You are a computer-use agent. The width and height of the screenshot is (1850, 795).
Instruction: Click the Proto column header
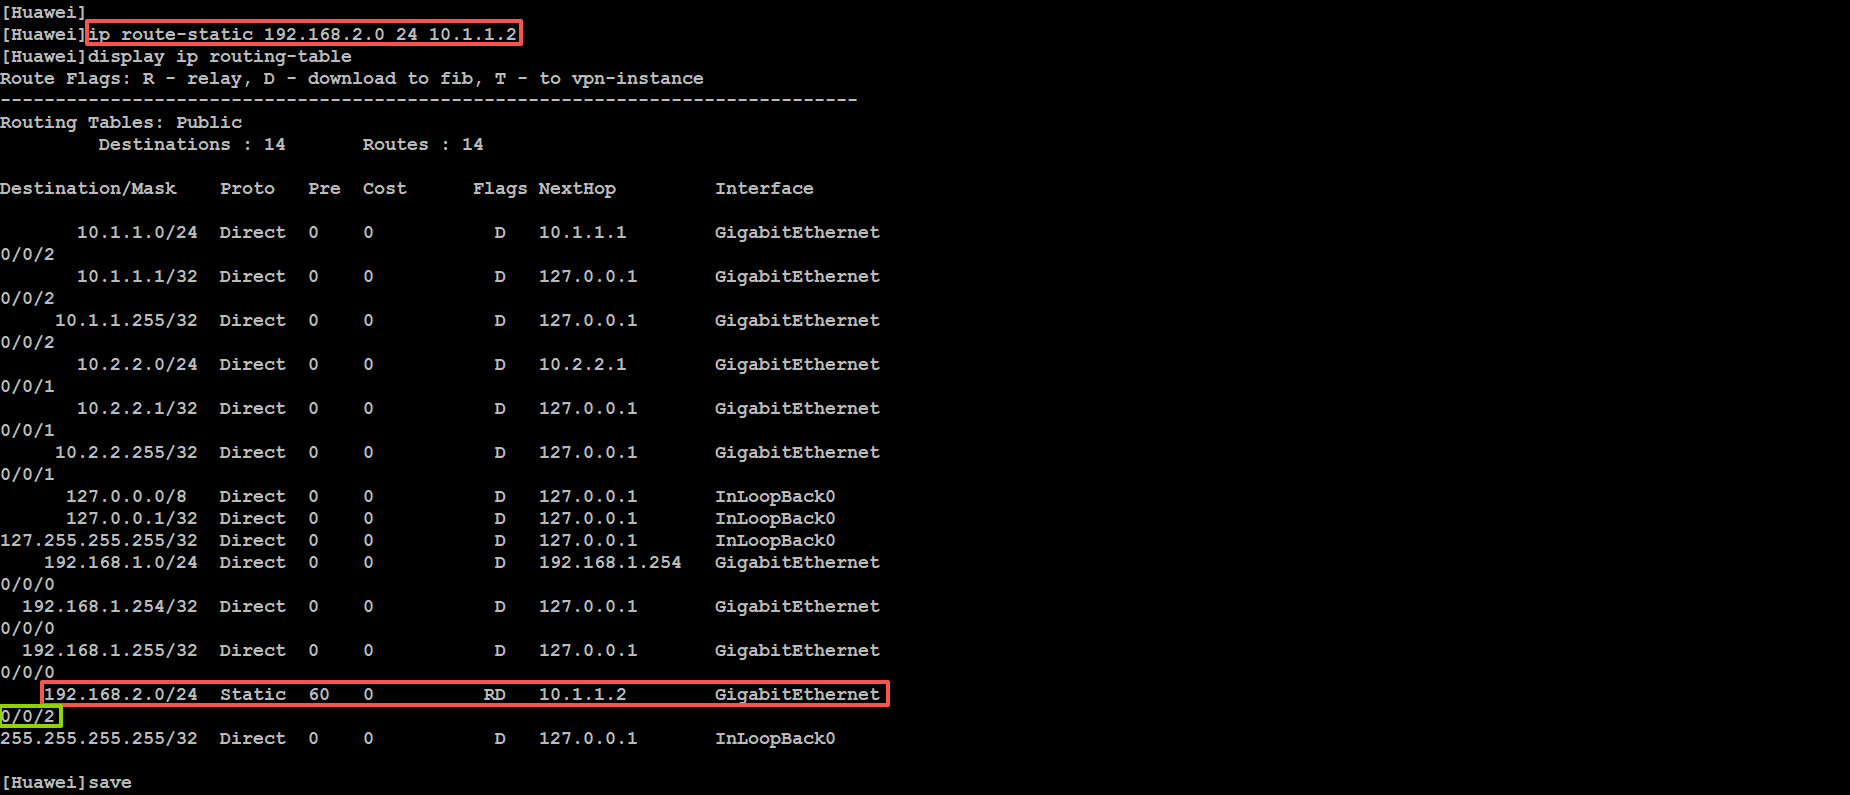(x=247, y=189)
